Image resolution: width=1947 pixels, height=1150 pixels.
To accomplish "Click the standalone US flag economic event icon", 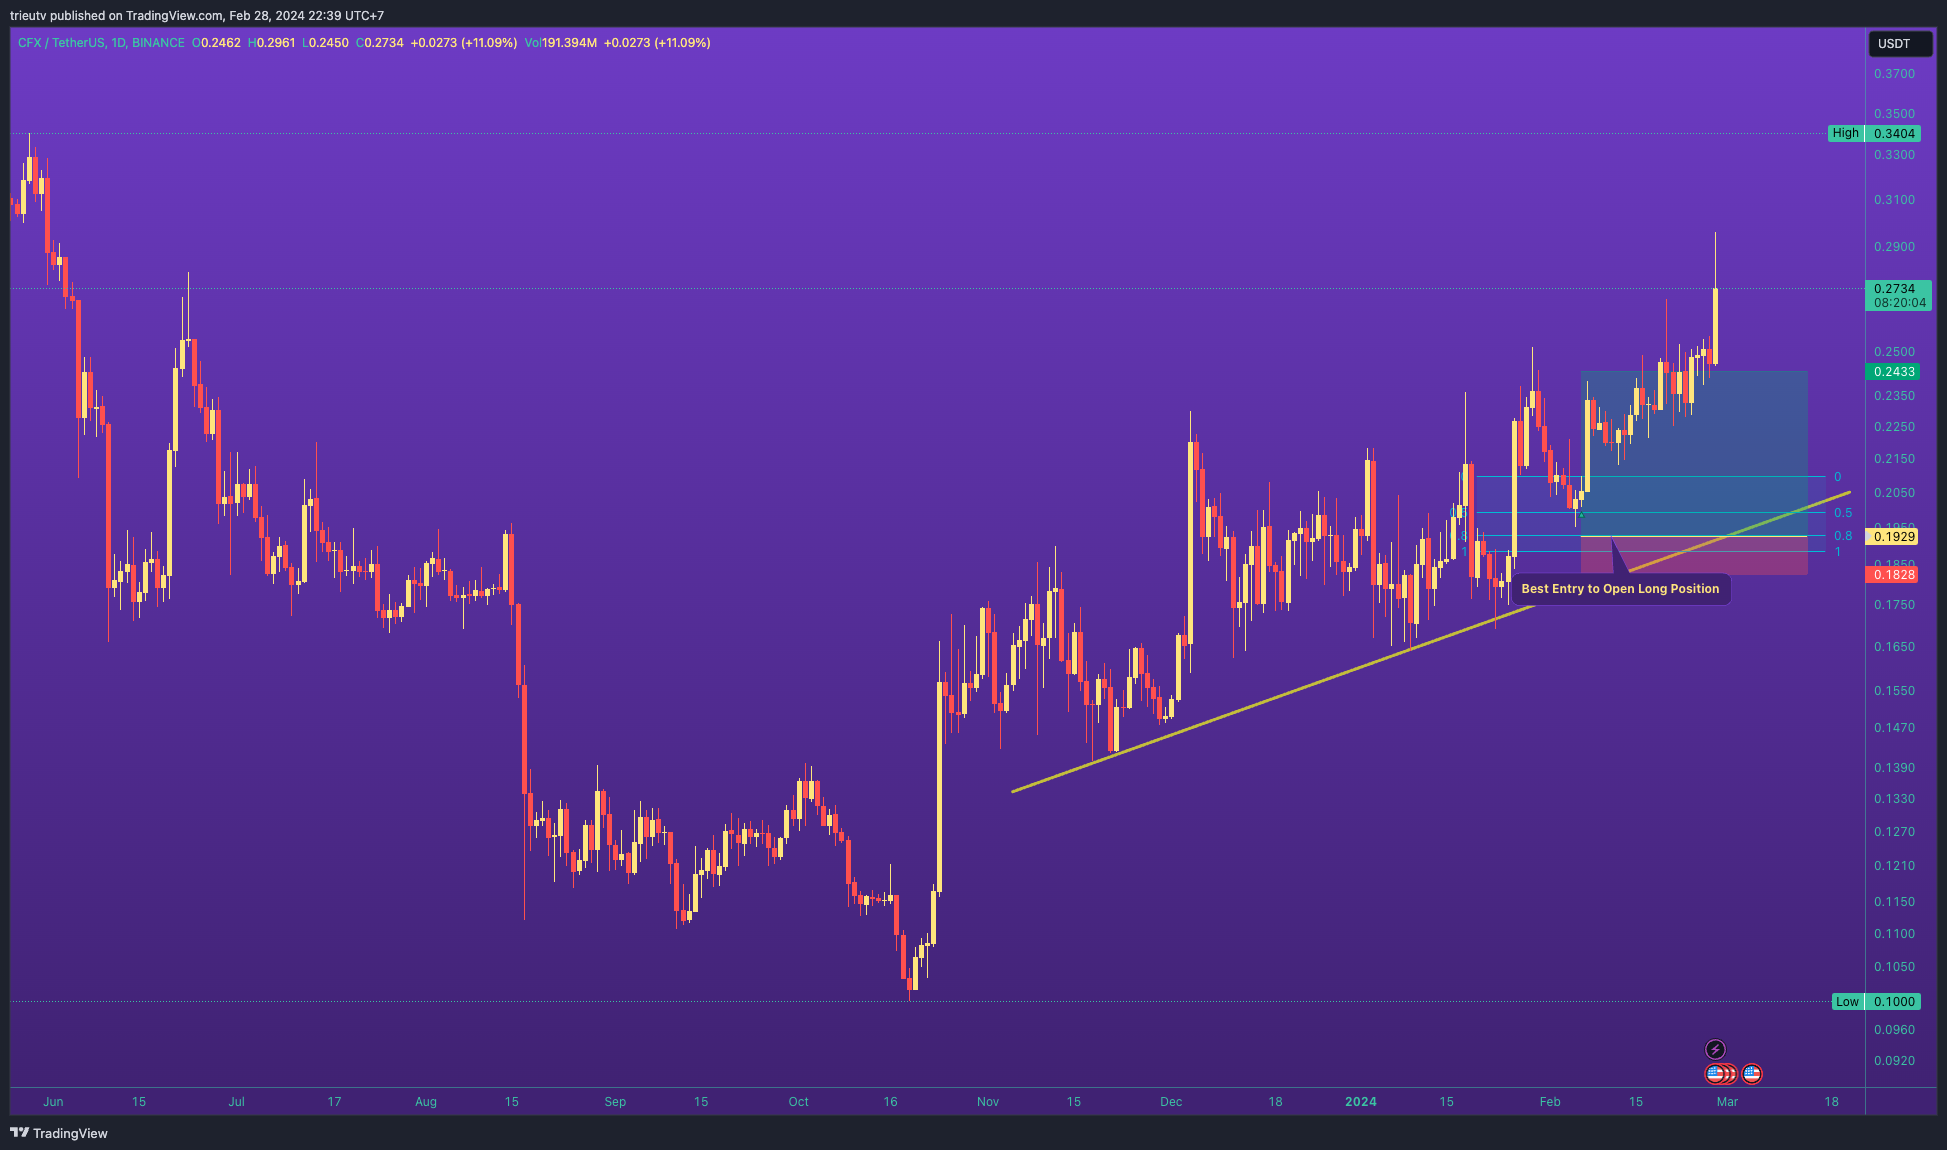I will click(x=1752, y=1074).
